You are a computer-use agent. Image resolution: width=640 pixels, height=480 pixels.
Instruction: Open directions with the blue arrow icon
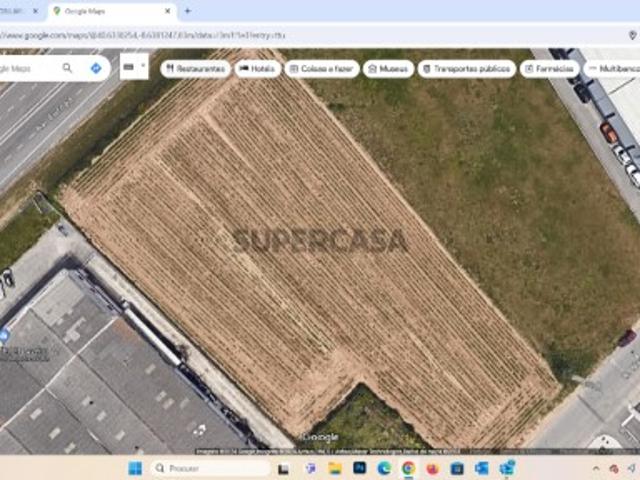click(96, 68)
